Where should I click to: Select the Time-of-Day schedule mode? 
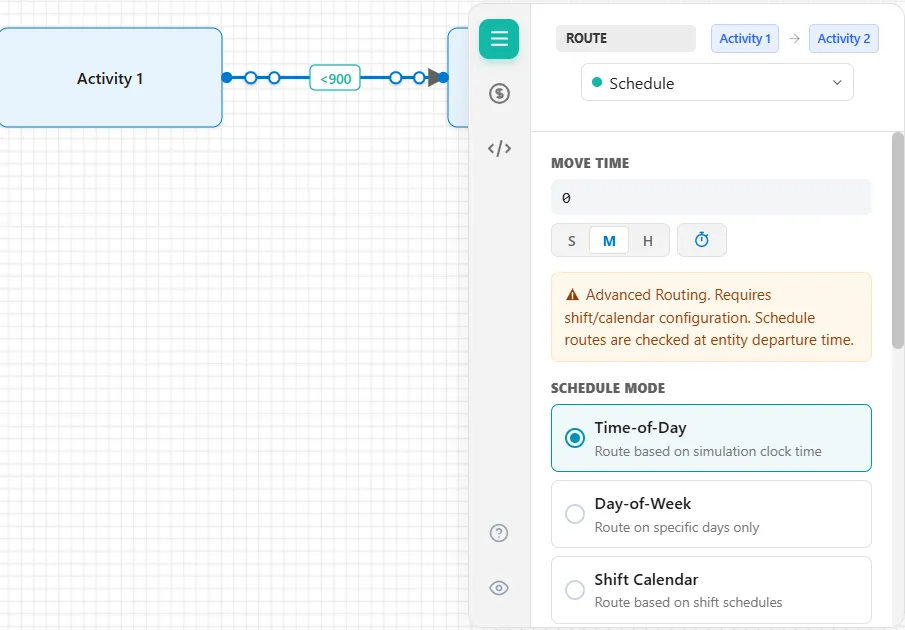click(711, 438)
